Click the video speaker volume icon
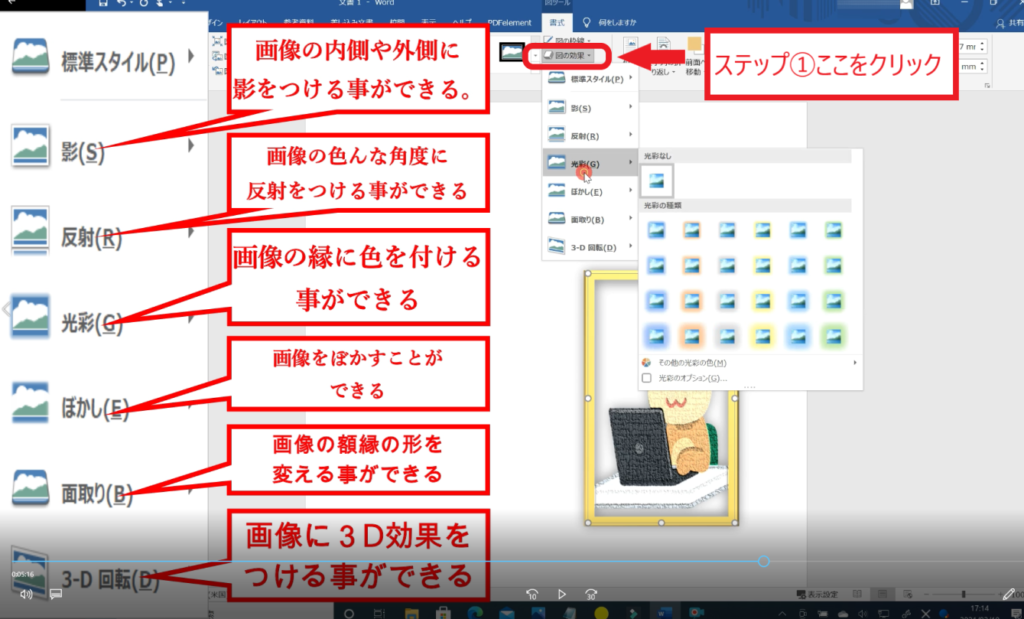The height and width of the screenshot is (619, 1024). pos(26,594)
